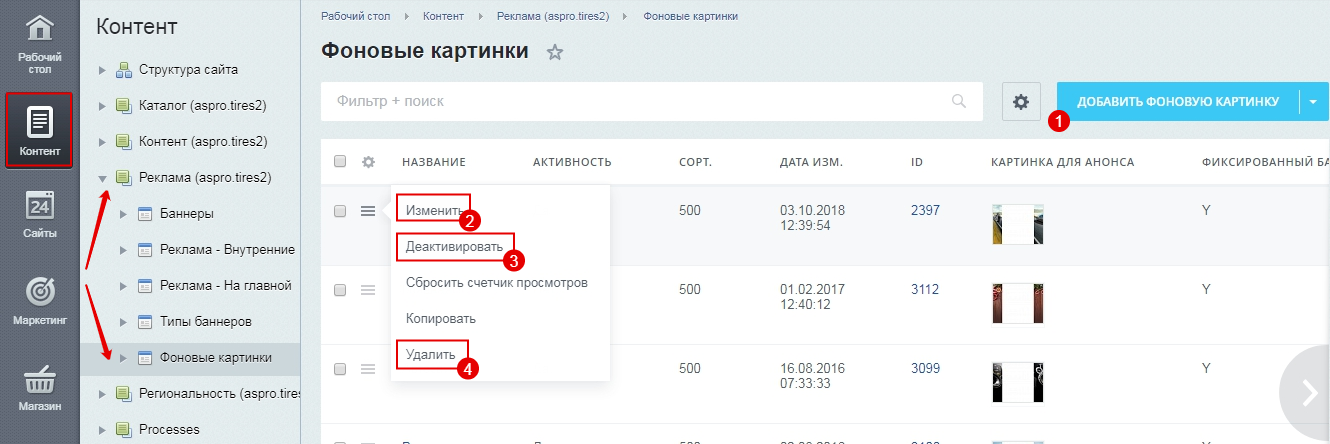
Task: Open Сайты section in the left sidebar
Action: [40, 212]
